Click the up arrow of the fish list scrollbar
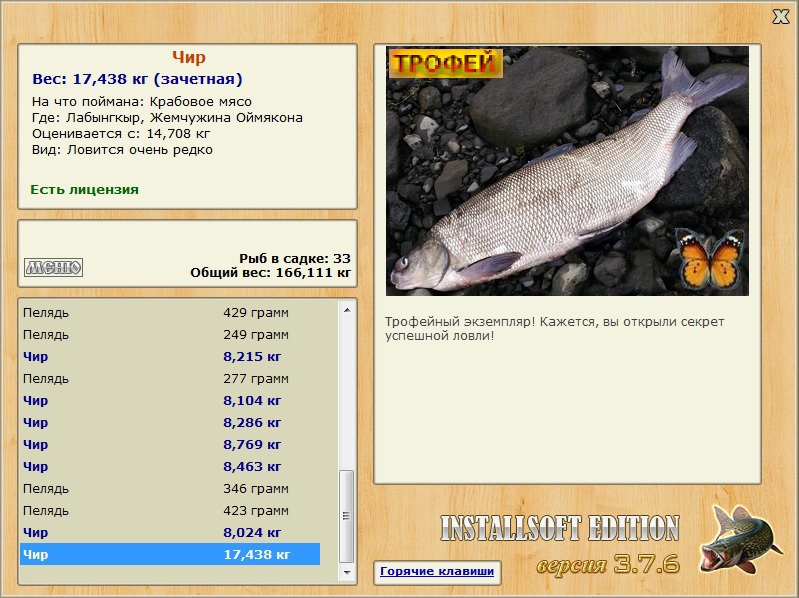This screenshot has height=598, width=799. [347, 310]
